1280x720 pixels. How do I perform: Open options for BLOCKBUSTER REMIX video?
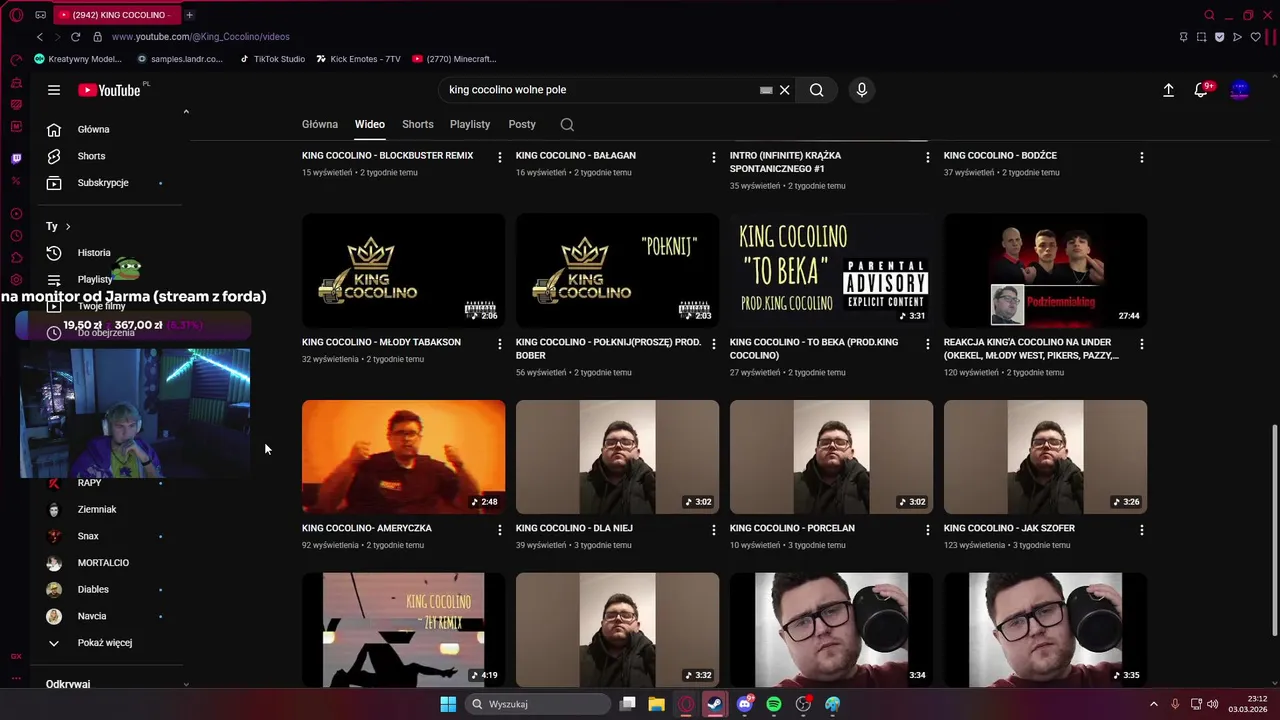499,157
